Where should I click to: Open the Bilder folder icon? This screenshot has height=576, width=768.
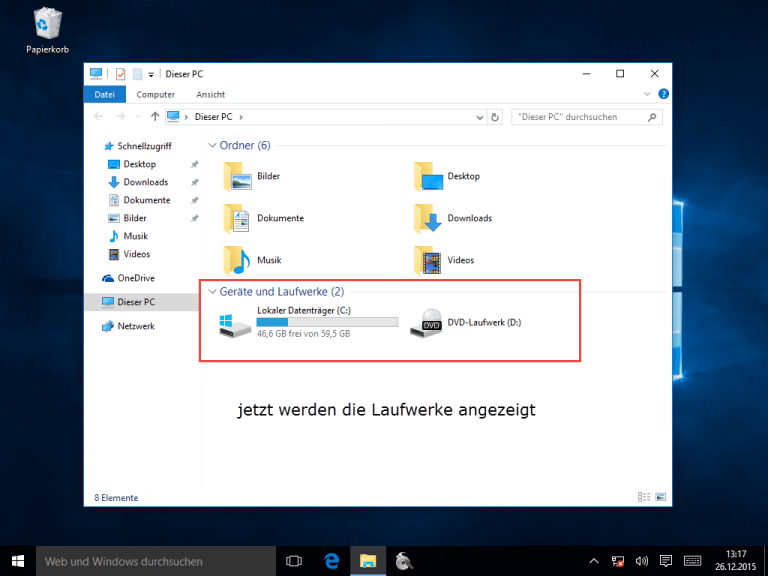(x=236, y=177)
